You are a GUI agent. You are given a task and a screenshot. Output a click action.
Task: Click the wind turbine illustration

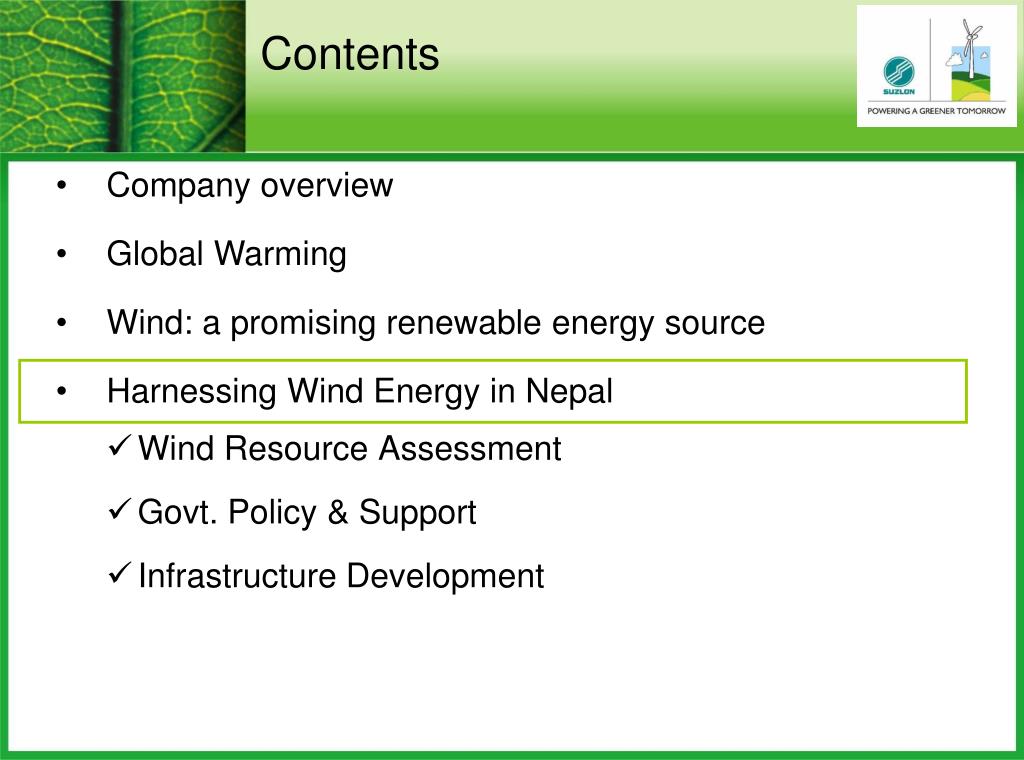click(970, 59)
